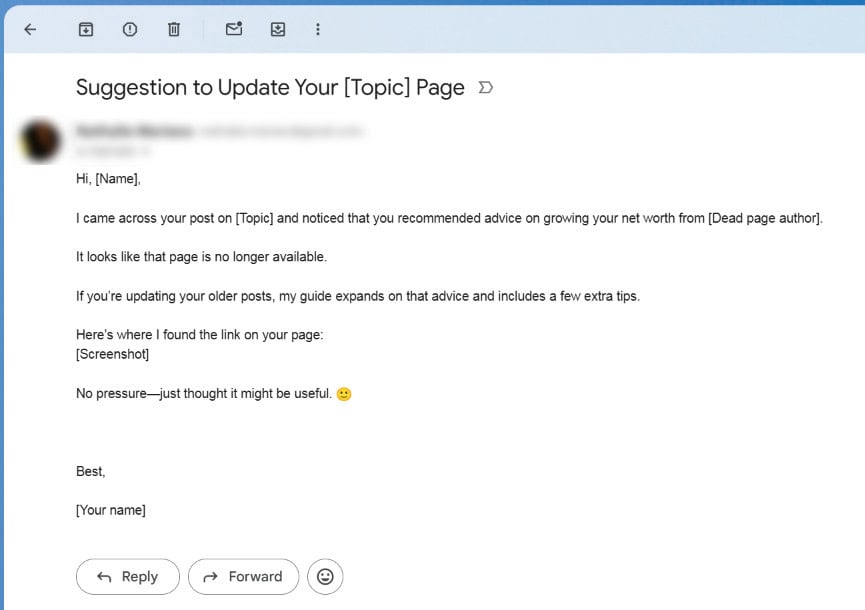Click the sender's profile picture
865x610 pixels.
tap(41, 141)
